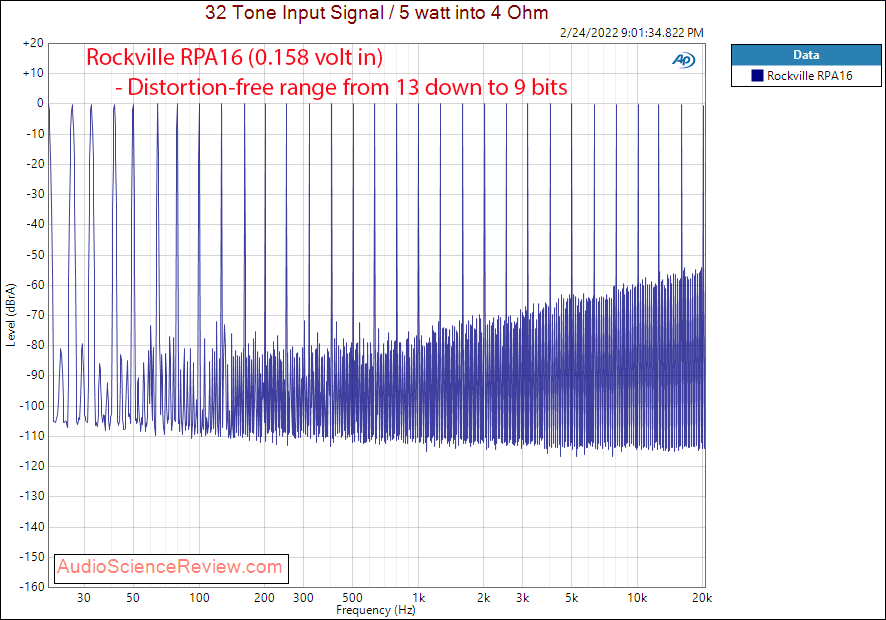This screenshot has width=886, height=620.
Task: Click the timestamp 2/24/2022 9:01:34.822 PM
Action: pos(631,33)
